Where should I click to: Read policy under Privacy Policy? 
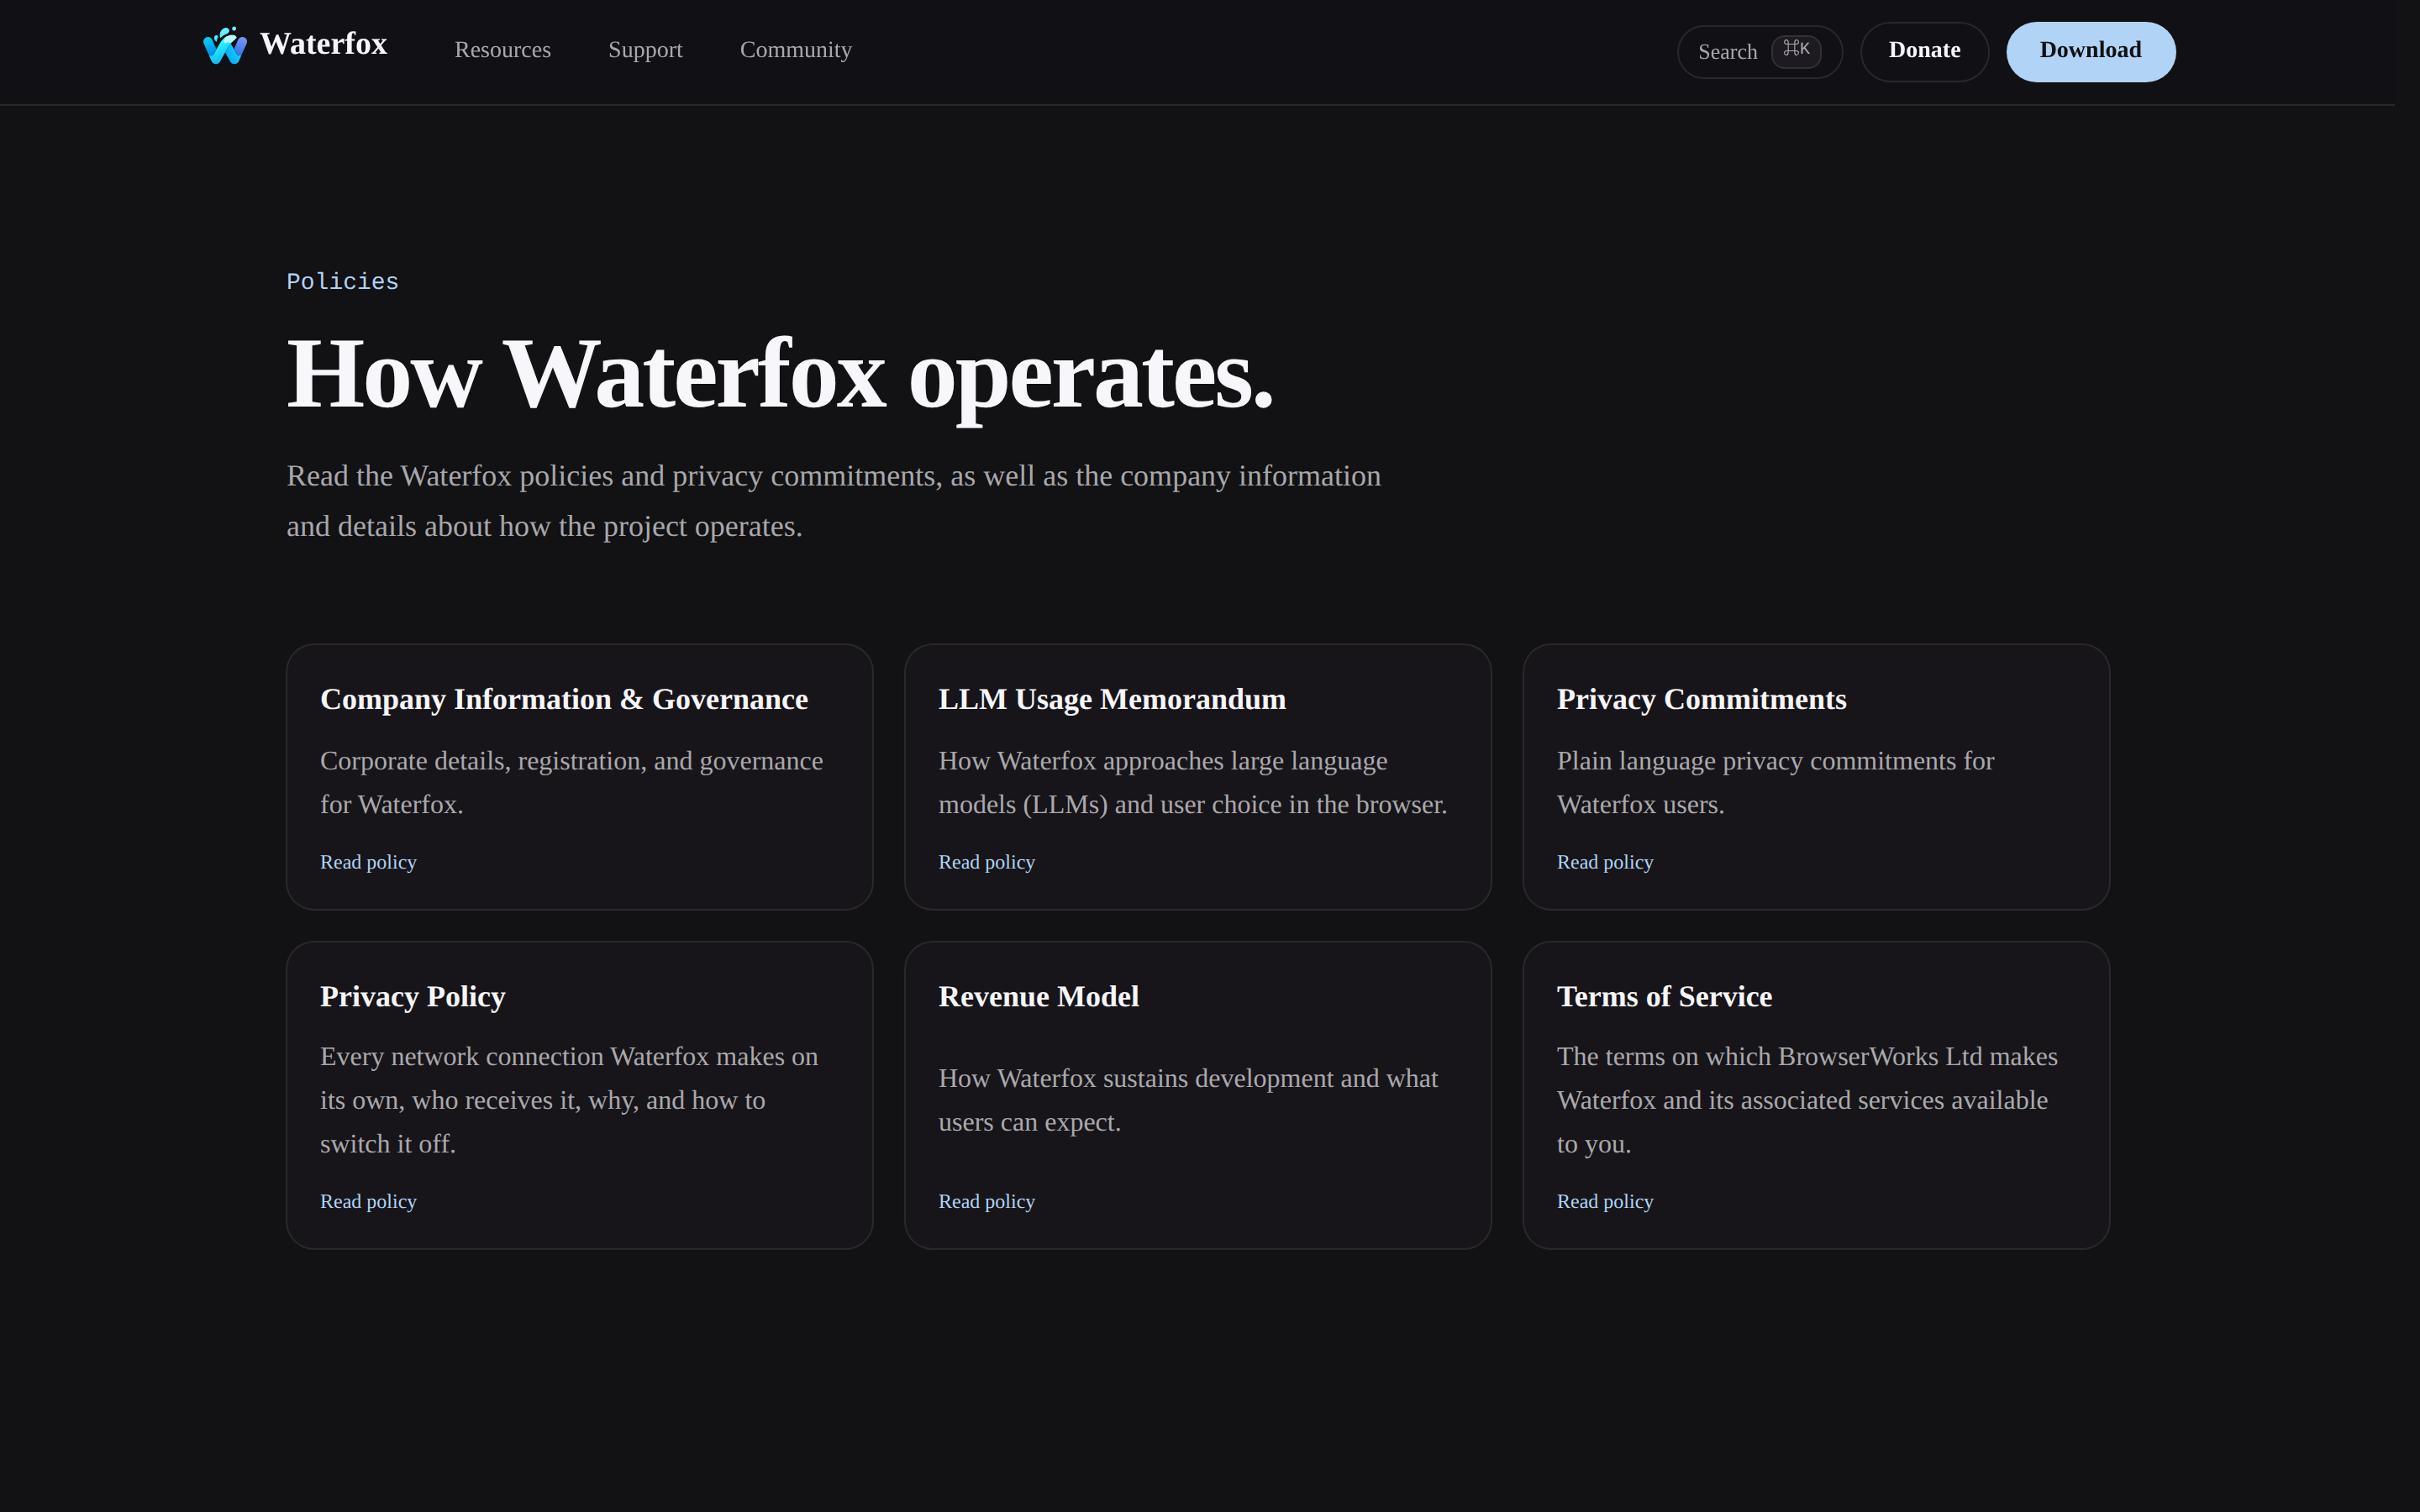tap(368, 1201)
